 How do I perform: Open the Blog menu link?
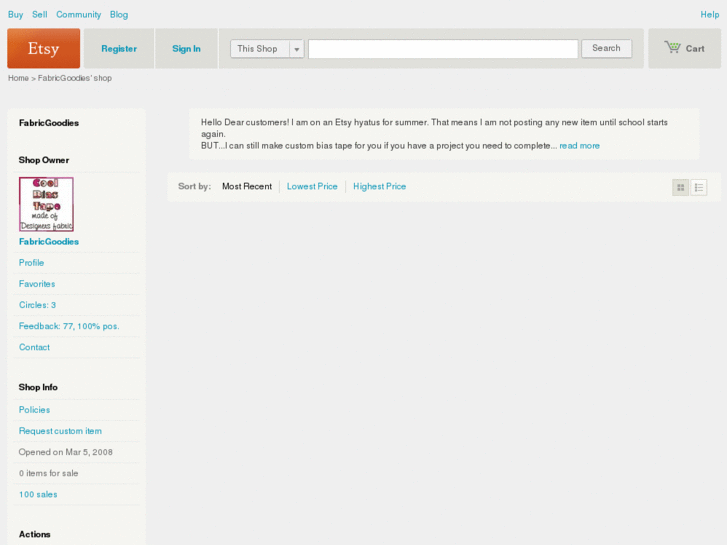tap(119, 14)
